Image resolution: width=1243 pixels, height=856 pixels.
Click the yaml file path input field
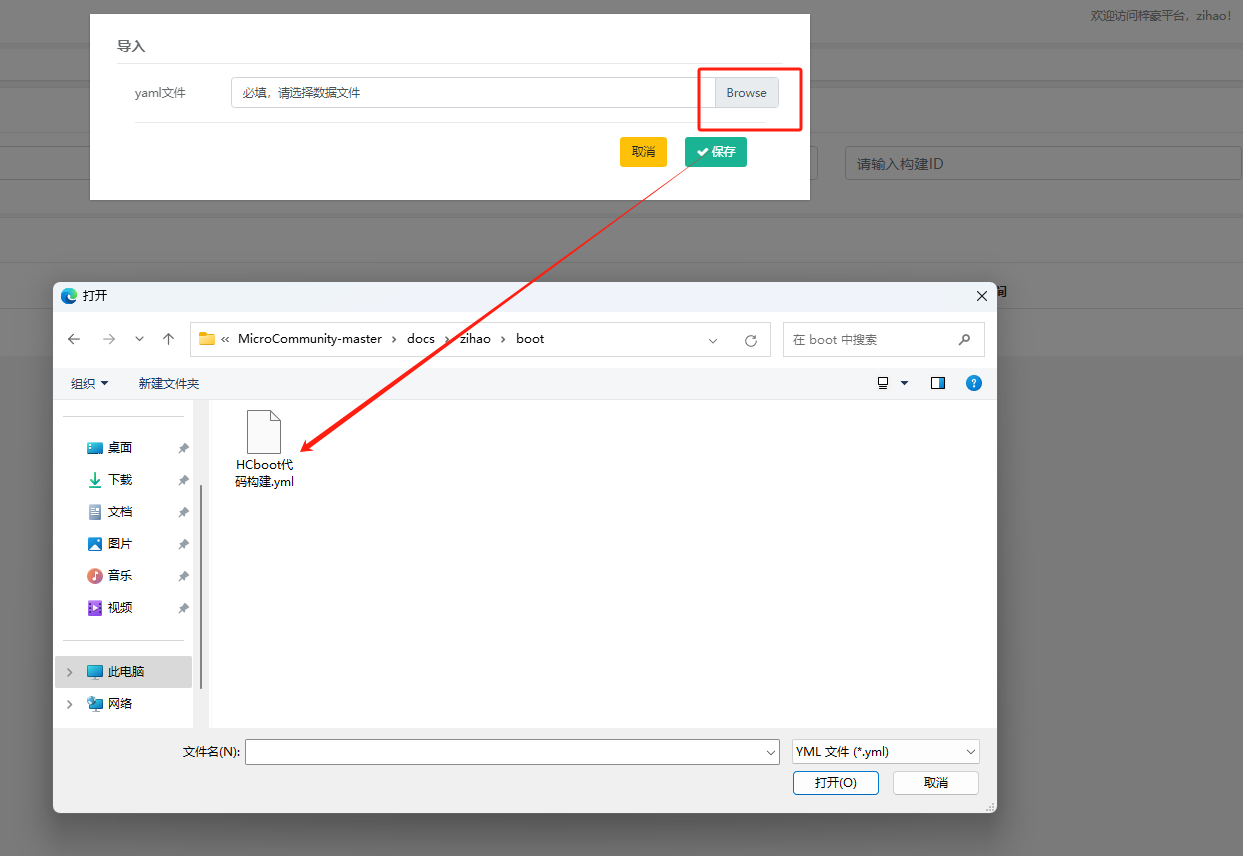[473, 93]
